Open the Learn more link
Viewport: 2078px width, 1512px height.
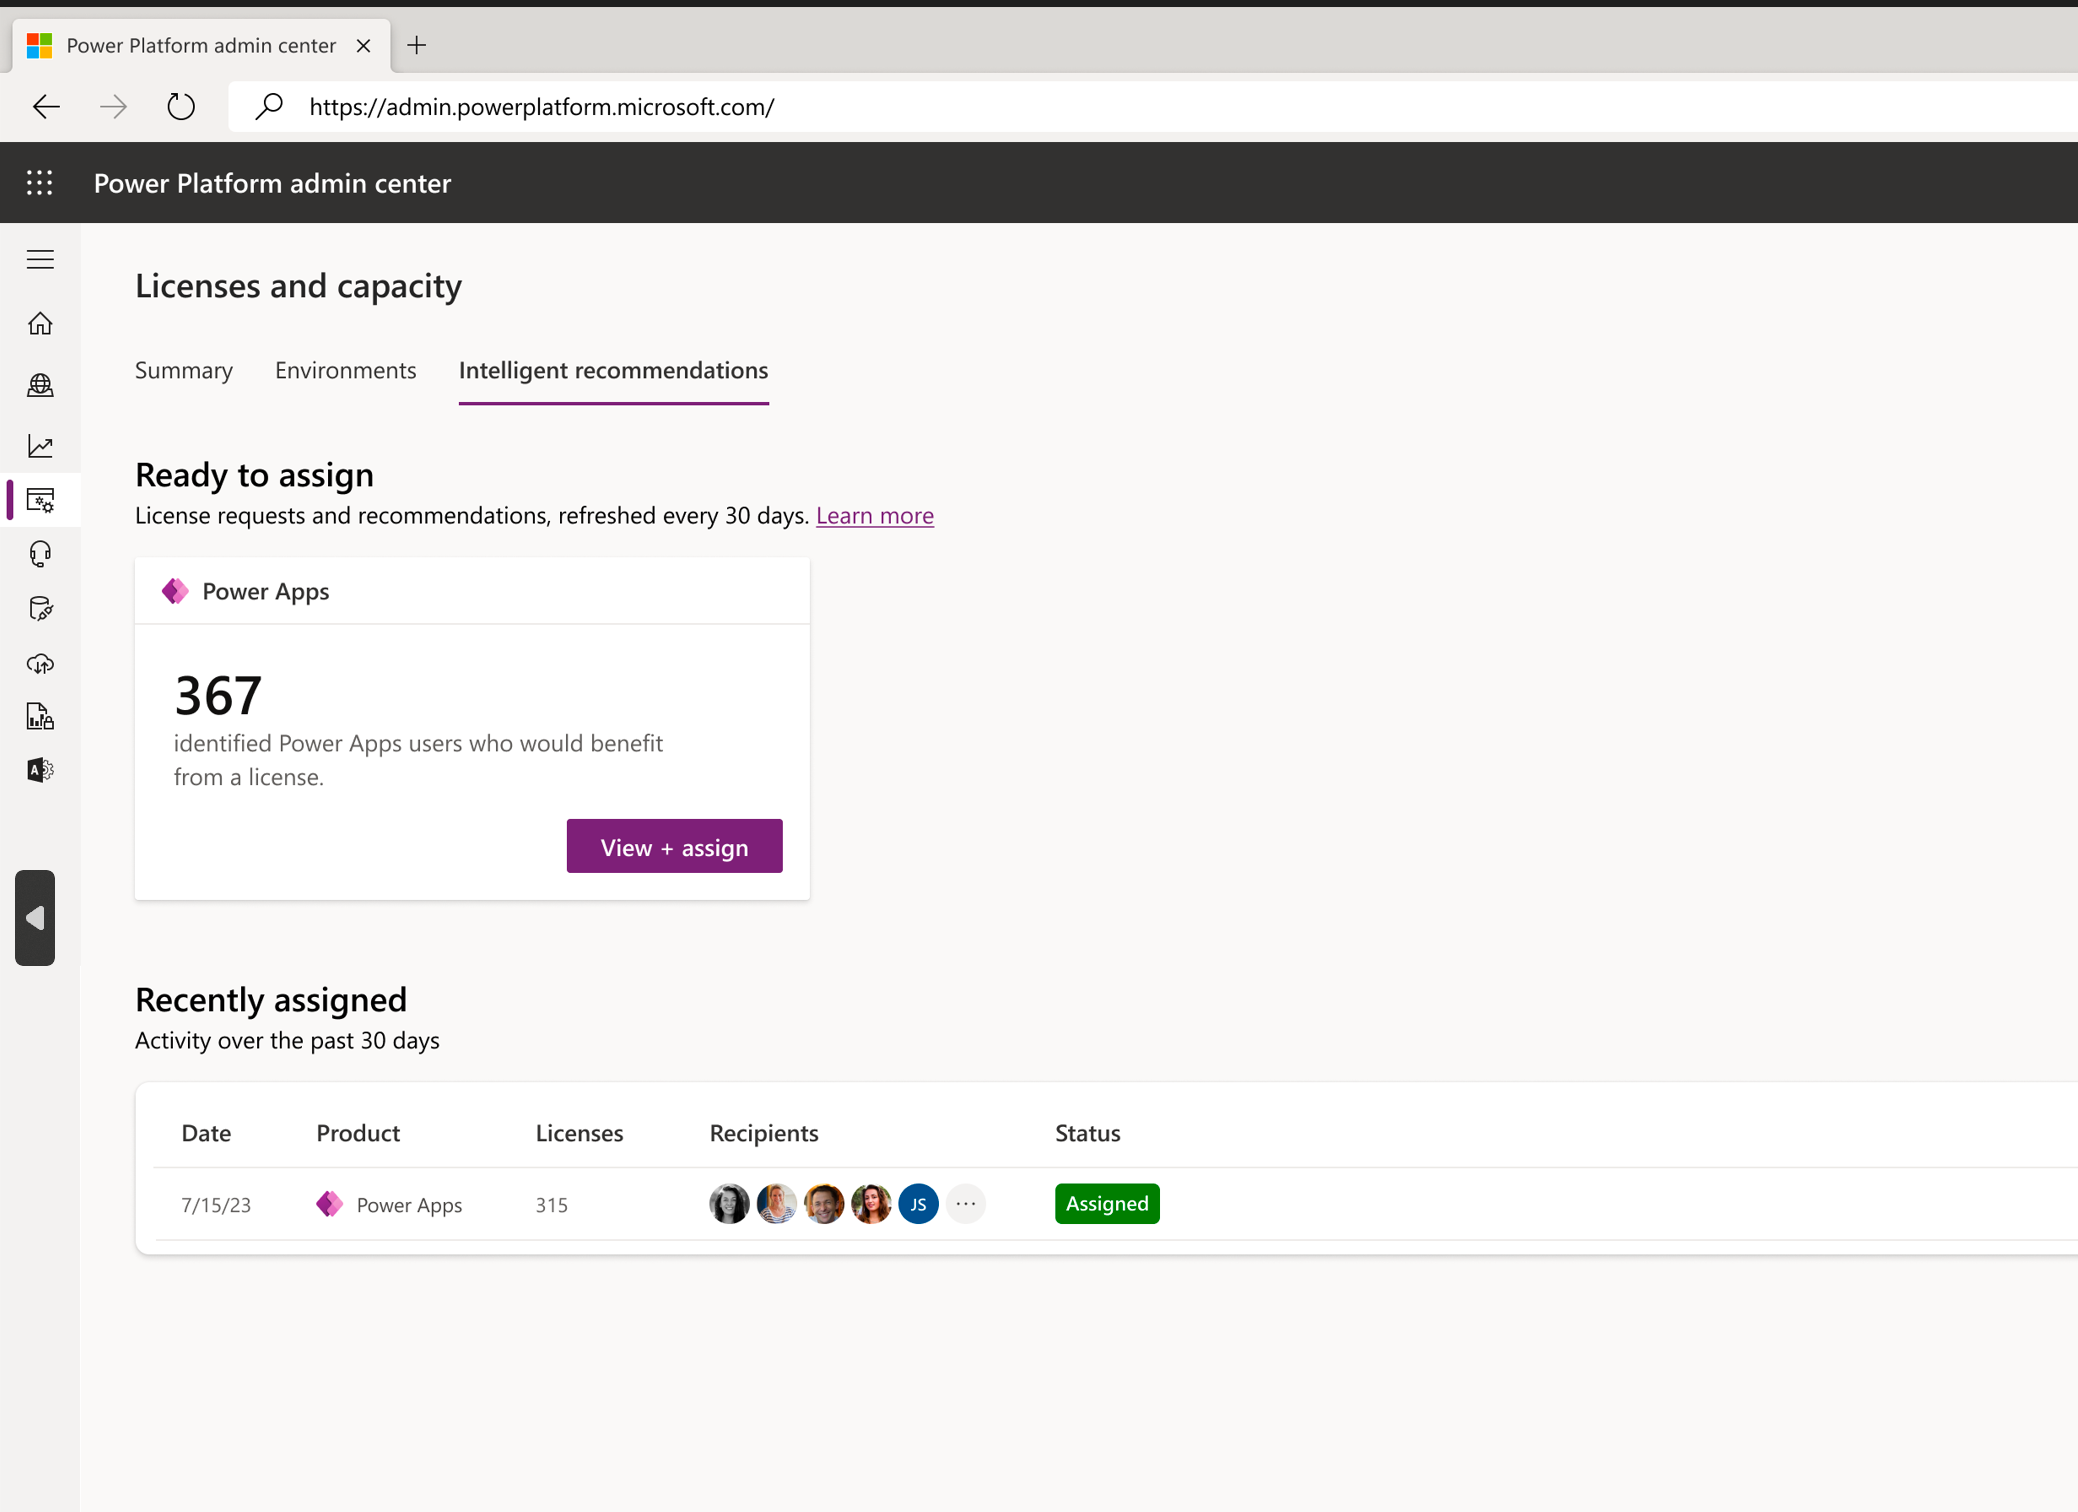click(874, 516)
